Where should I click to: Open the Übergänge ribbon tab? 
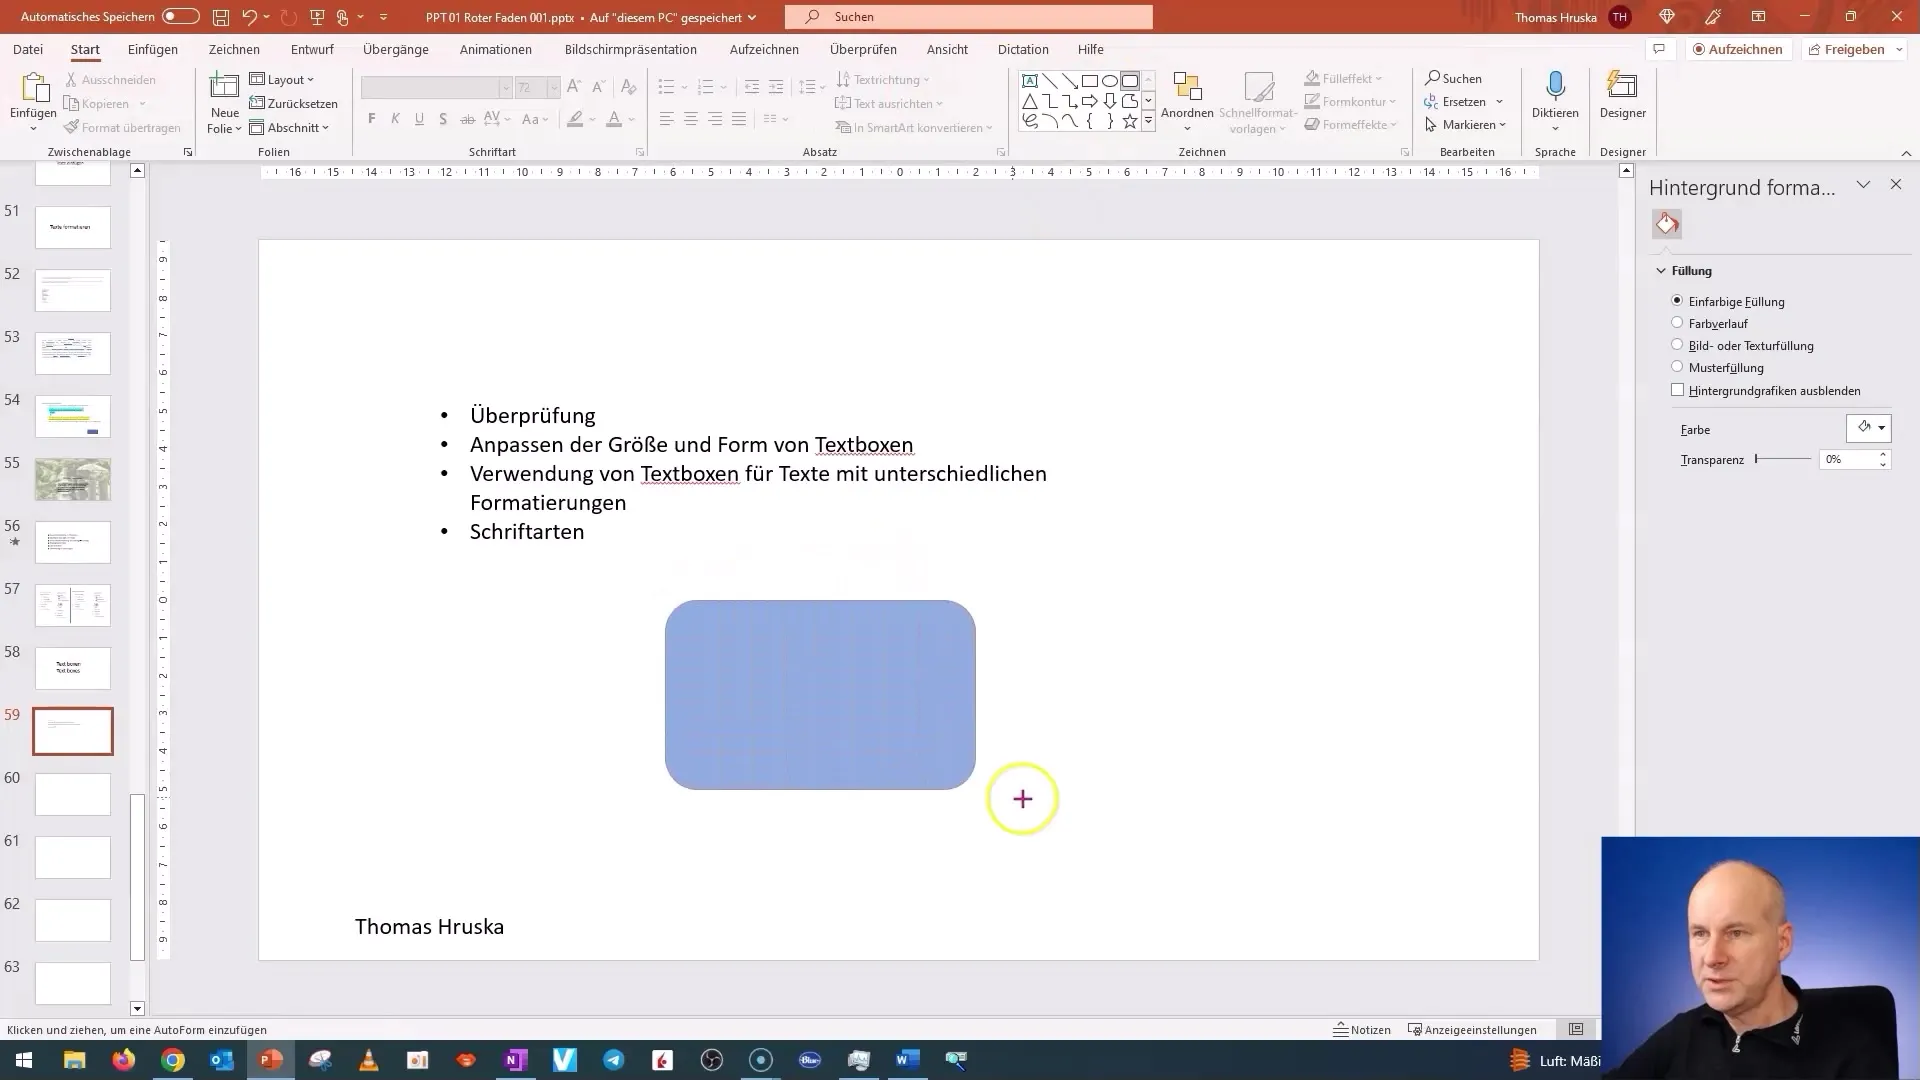pos(396,49)
